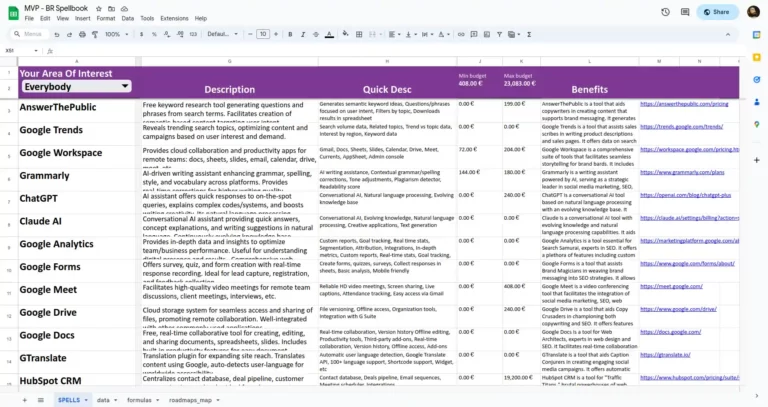Activate the Paint format tool
768x407 pixels.
[95, 34]
